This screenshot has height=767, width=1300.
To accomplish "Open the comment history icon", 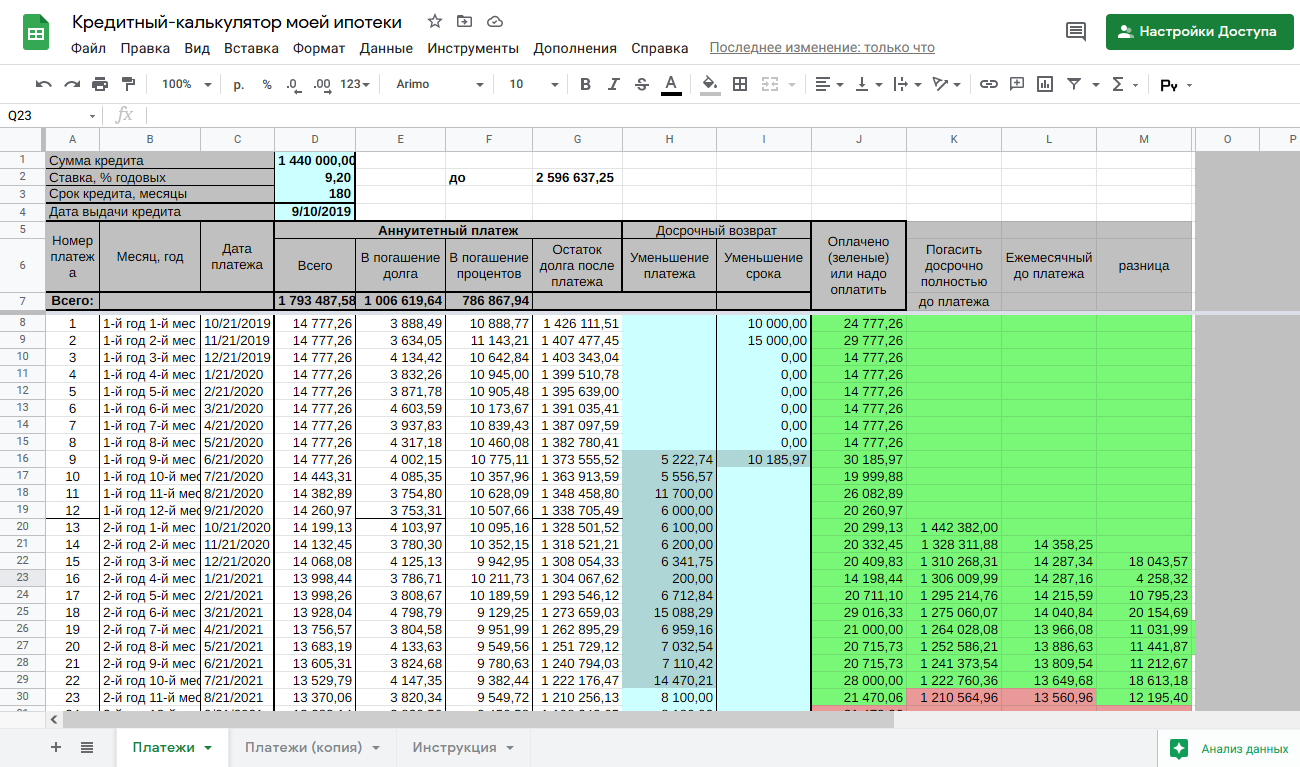I will coord(1076,31).
